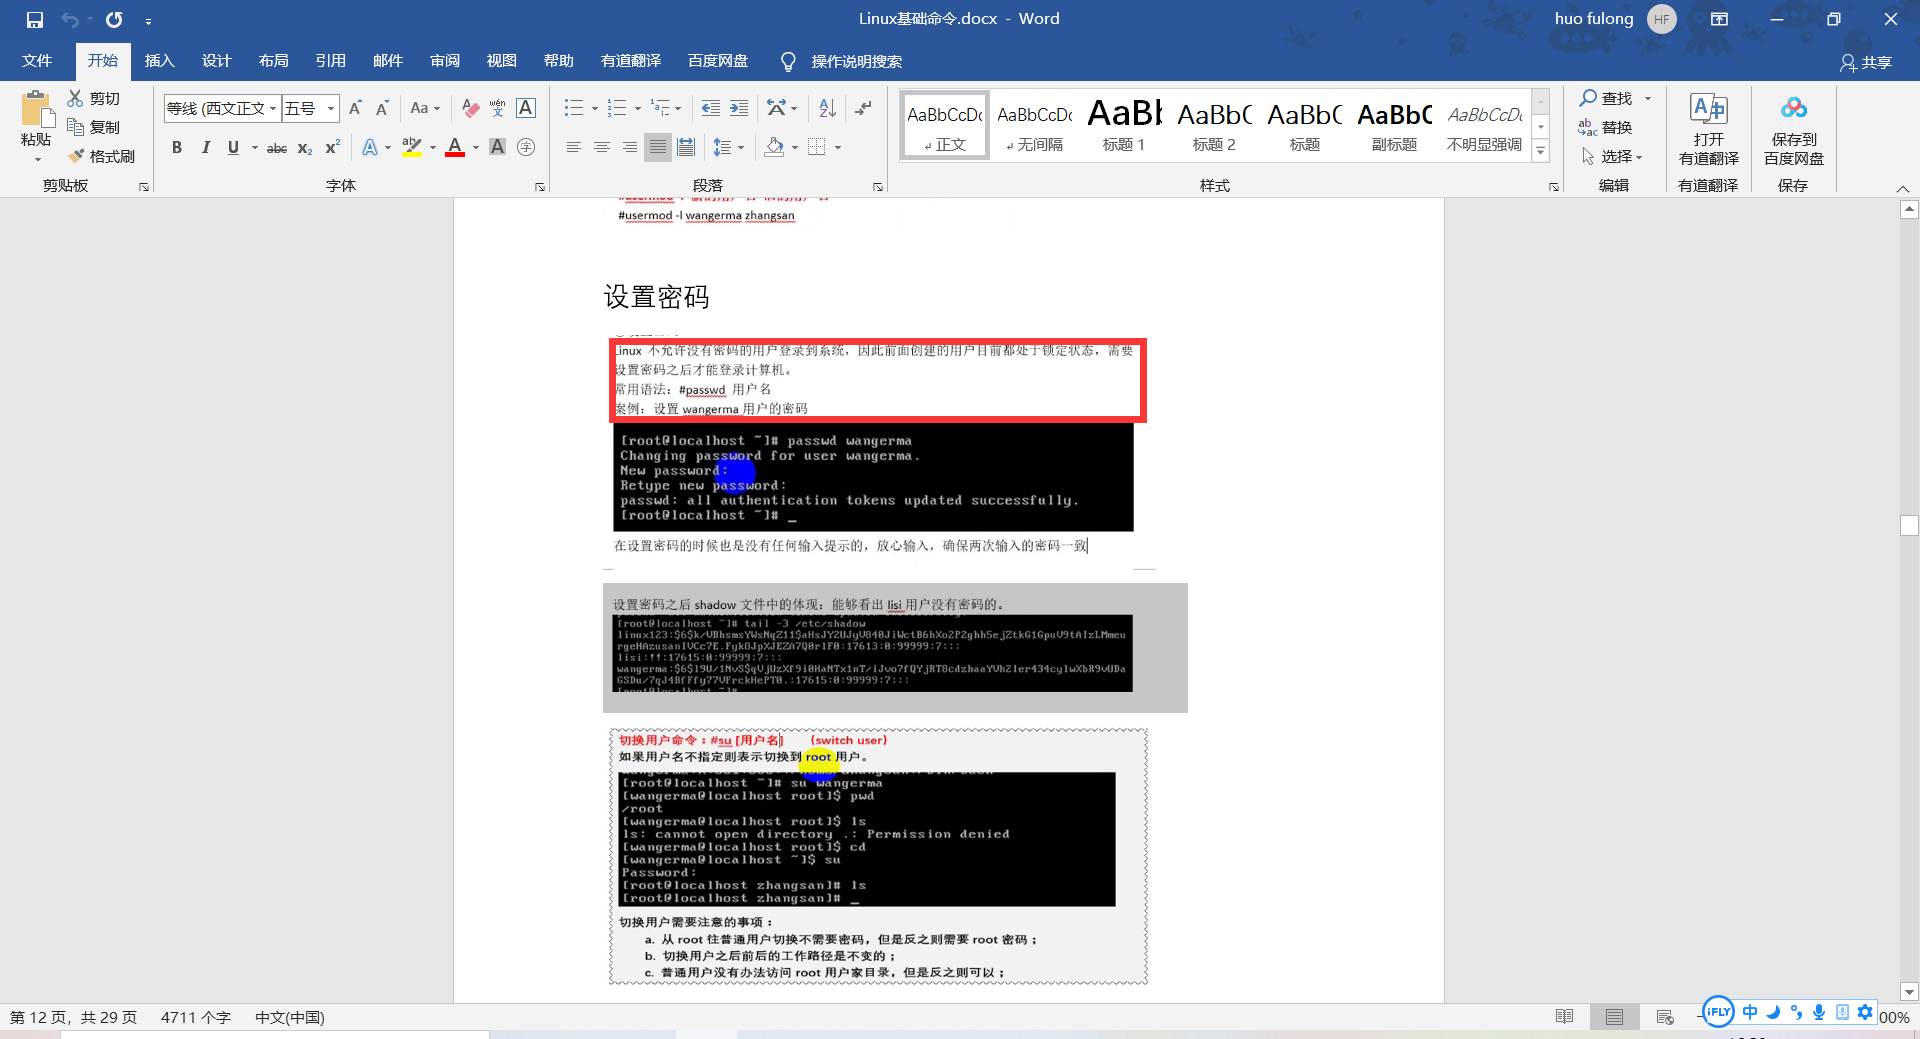Switch to read mode view icon
This screenshot has height=1039, width=1920.
[1565, 1017]
